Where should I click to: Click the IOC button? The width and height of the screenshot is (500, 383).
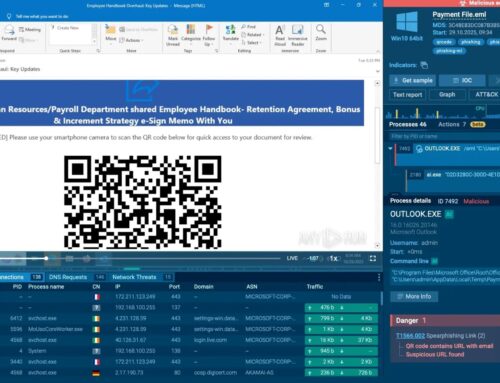[462, 80]
